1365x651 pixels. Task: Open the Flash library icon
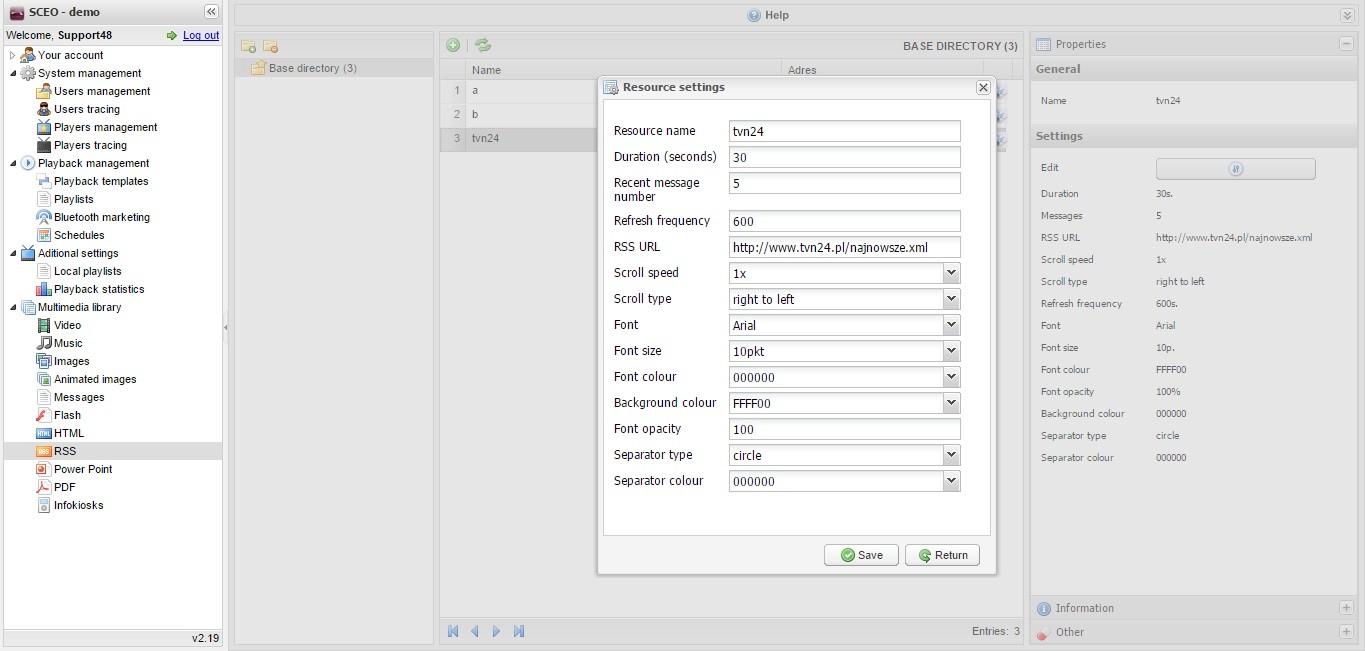click(x=44, y=415)
